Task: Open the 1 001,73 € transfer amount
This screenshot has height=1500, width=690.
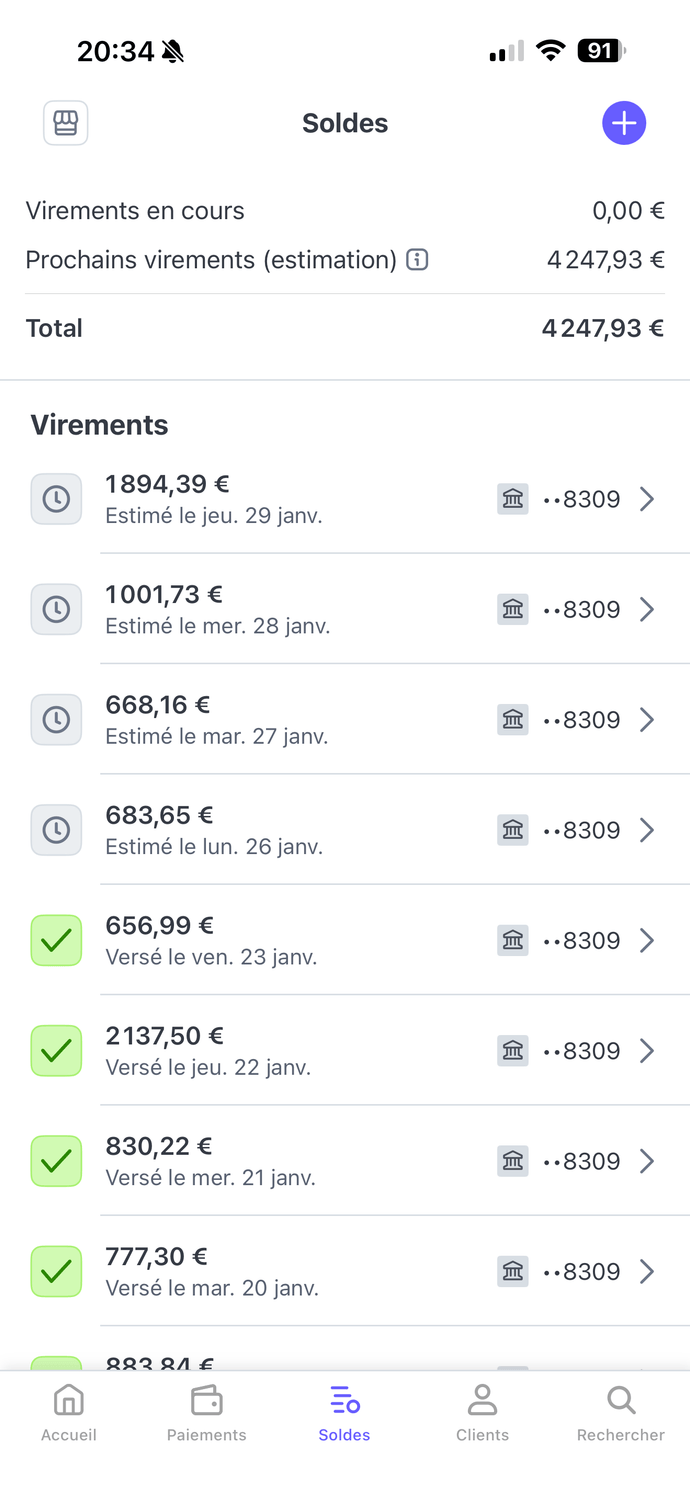Action: tap(164, 595)
